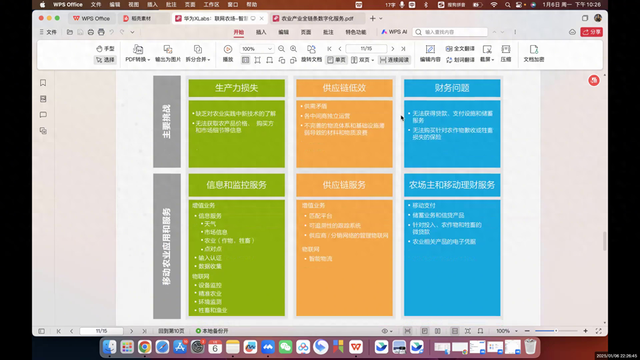Image resolution: width=640 pixels, height=360 pixels.
Task: Open WeChat from the Dock
Action: point(286,347)
